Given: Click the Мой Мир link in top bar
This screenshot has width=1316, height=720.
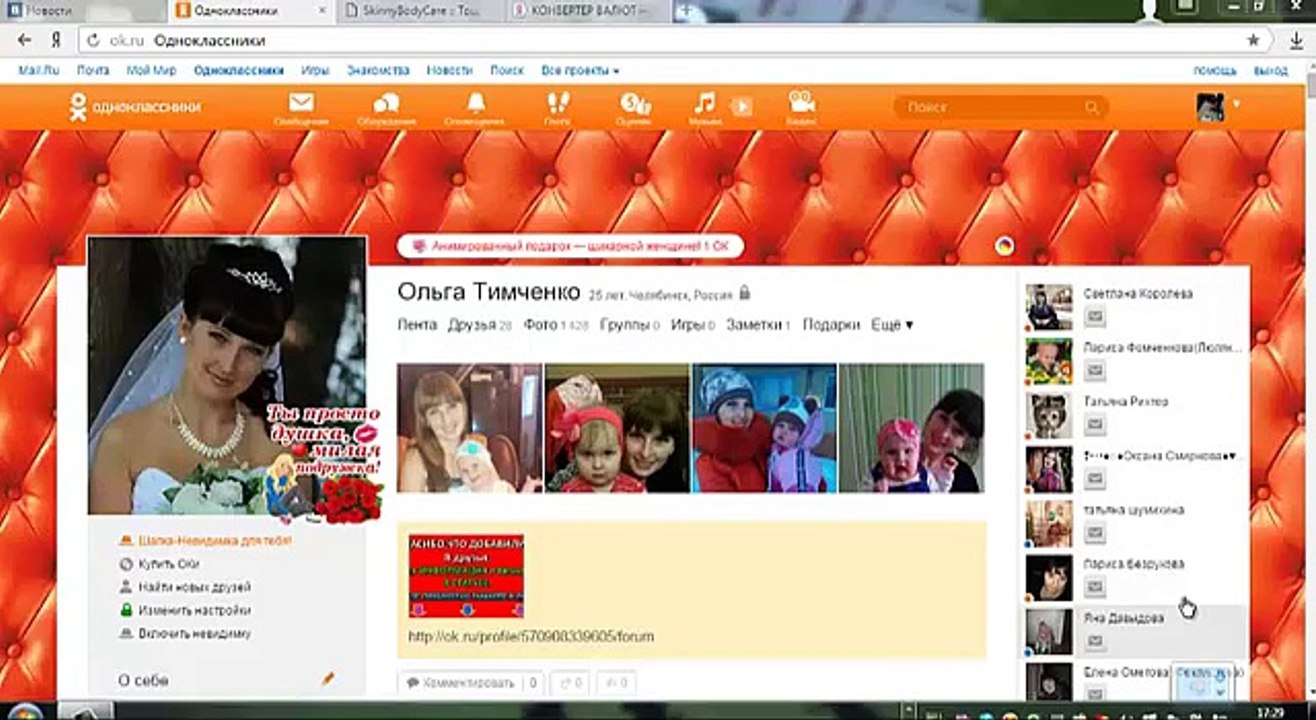Looking at the screenshot, I should 151,71.
